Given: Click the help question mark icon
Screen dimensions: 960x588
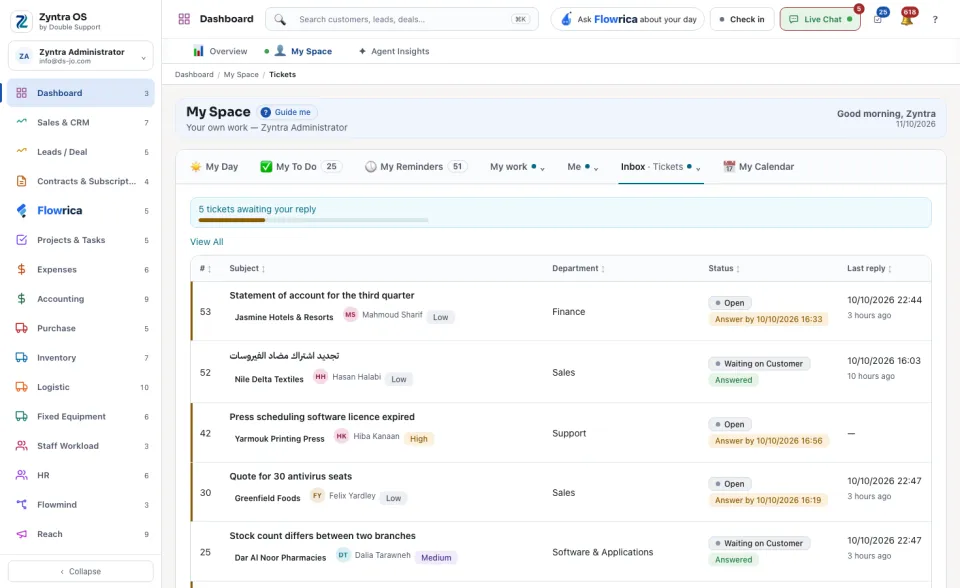Looking at the screenshot, I should coord(935,20).
